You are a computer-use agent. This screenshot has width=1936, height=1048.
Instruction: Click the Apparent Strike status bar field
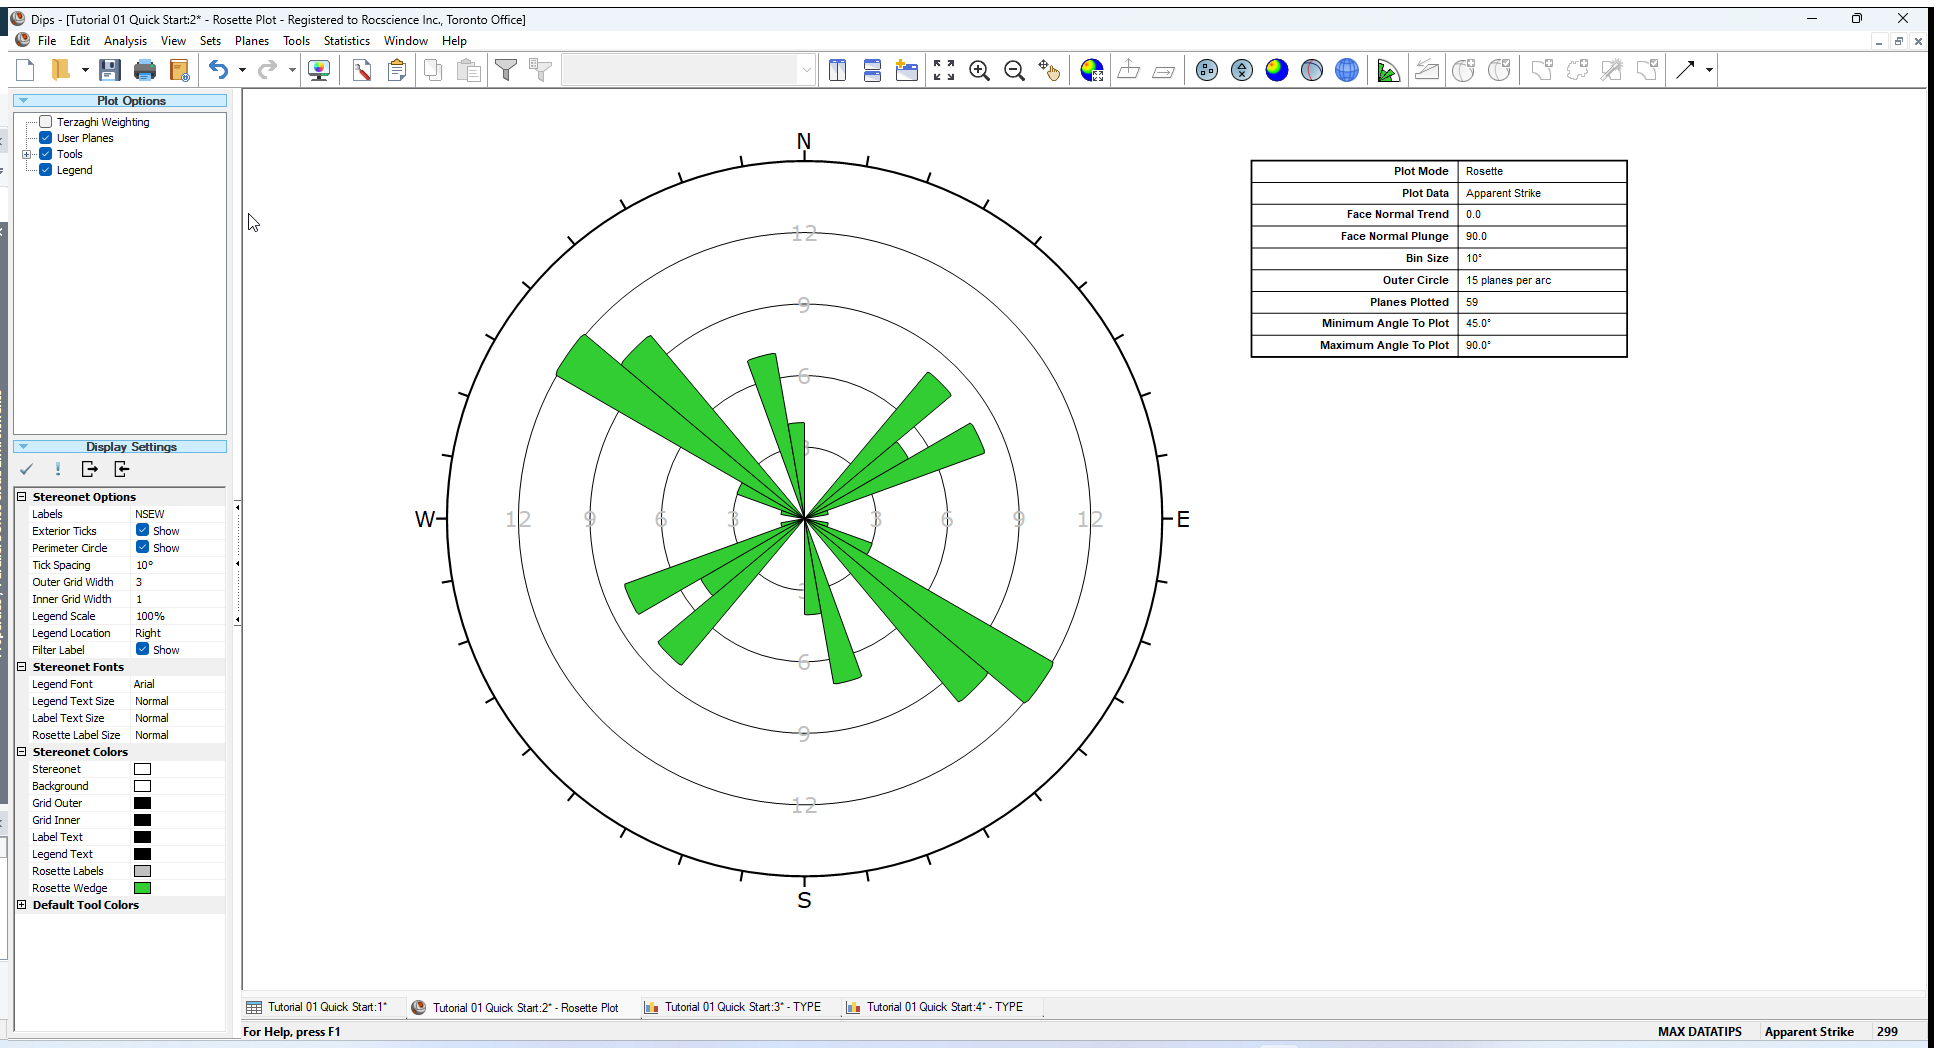coord(1810,1031)
